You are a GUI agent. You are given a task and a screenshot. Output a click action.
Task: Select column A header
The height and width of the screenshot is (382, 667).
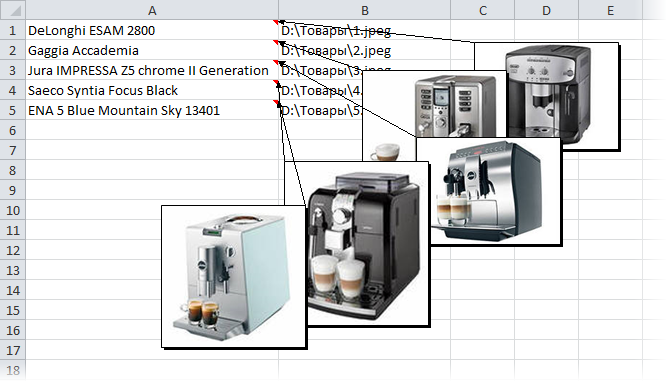152,10
